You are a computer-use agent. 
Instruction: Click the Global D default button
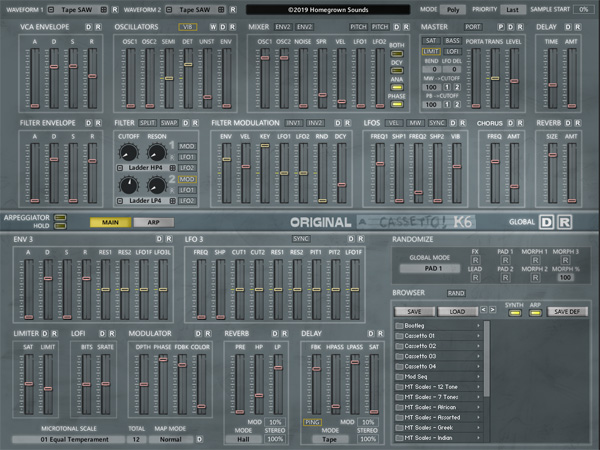click(546, 222)
